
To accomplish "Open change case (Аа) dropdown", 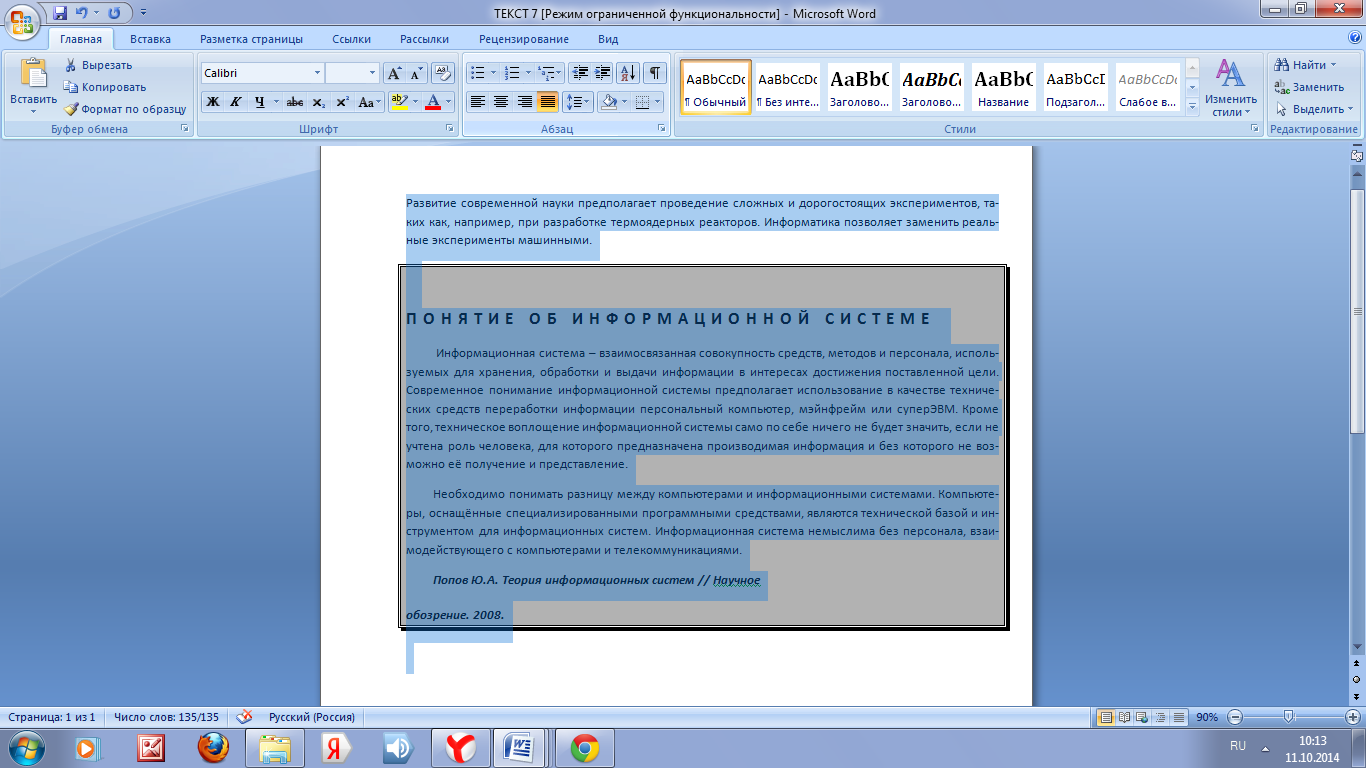I will point(369,102).
